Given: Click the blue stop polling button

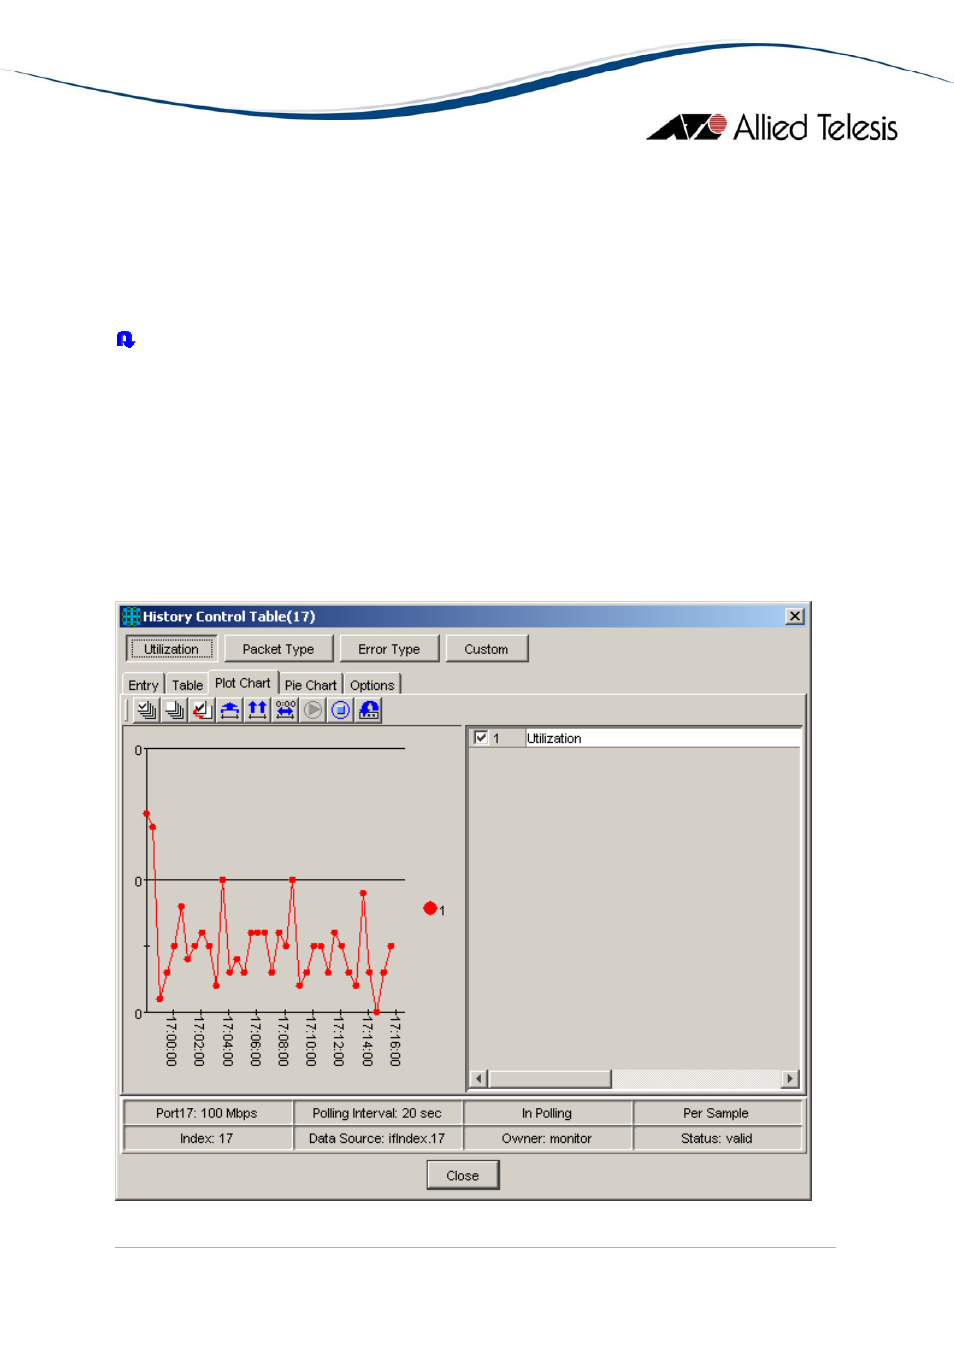Looking at the screenshot, I should click(x=341, y=710).
